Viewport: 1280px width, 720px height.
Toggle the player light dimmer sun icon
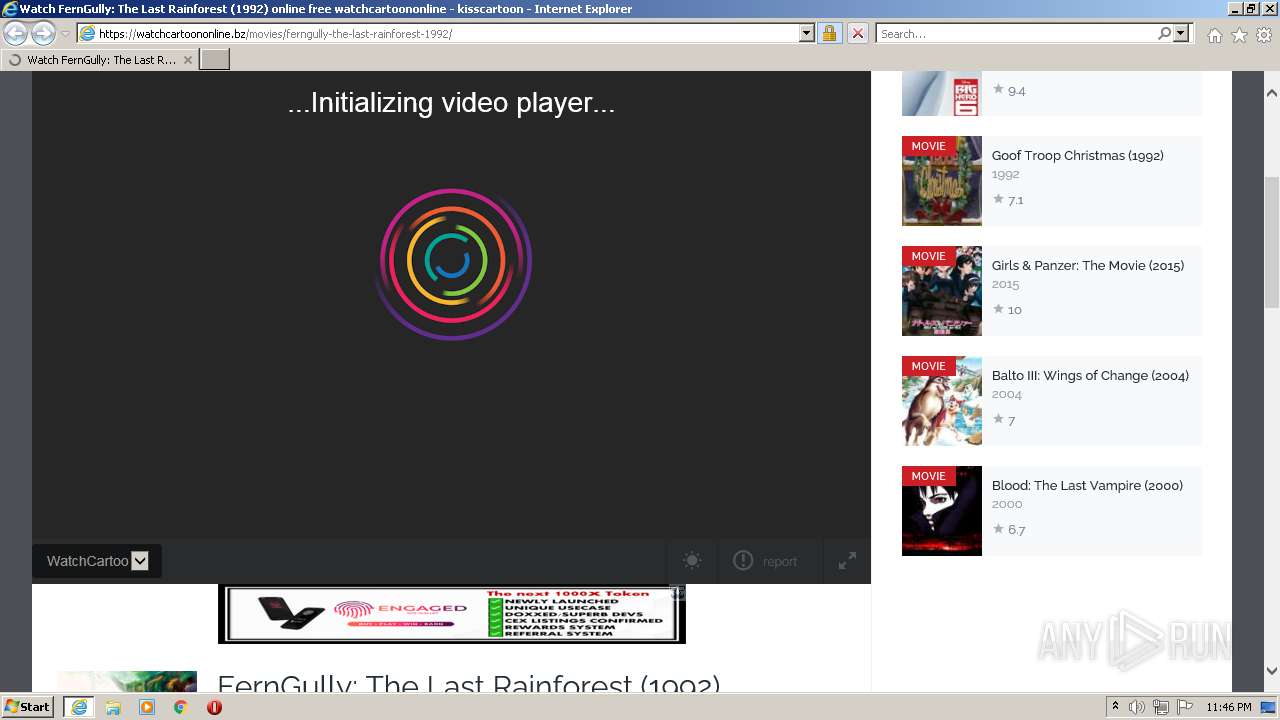pos(692,561)
